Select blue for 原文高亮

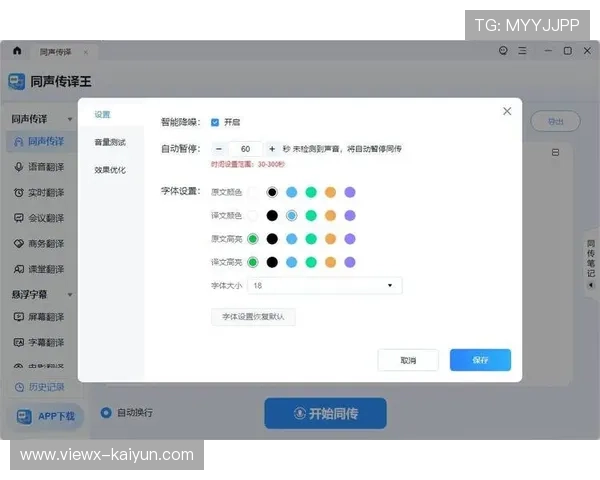pos(292,239)
